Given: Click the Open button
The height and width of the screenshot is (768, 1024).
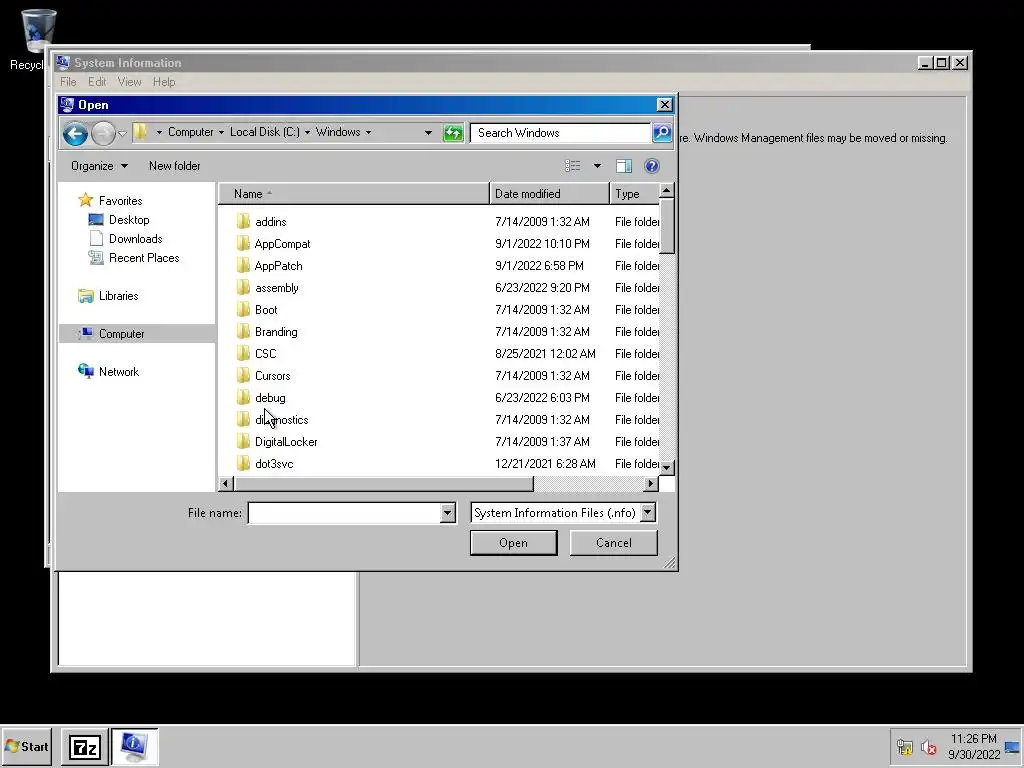Looking at the screenshot, I should click(x=513, y=543).
